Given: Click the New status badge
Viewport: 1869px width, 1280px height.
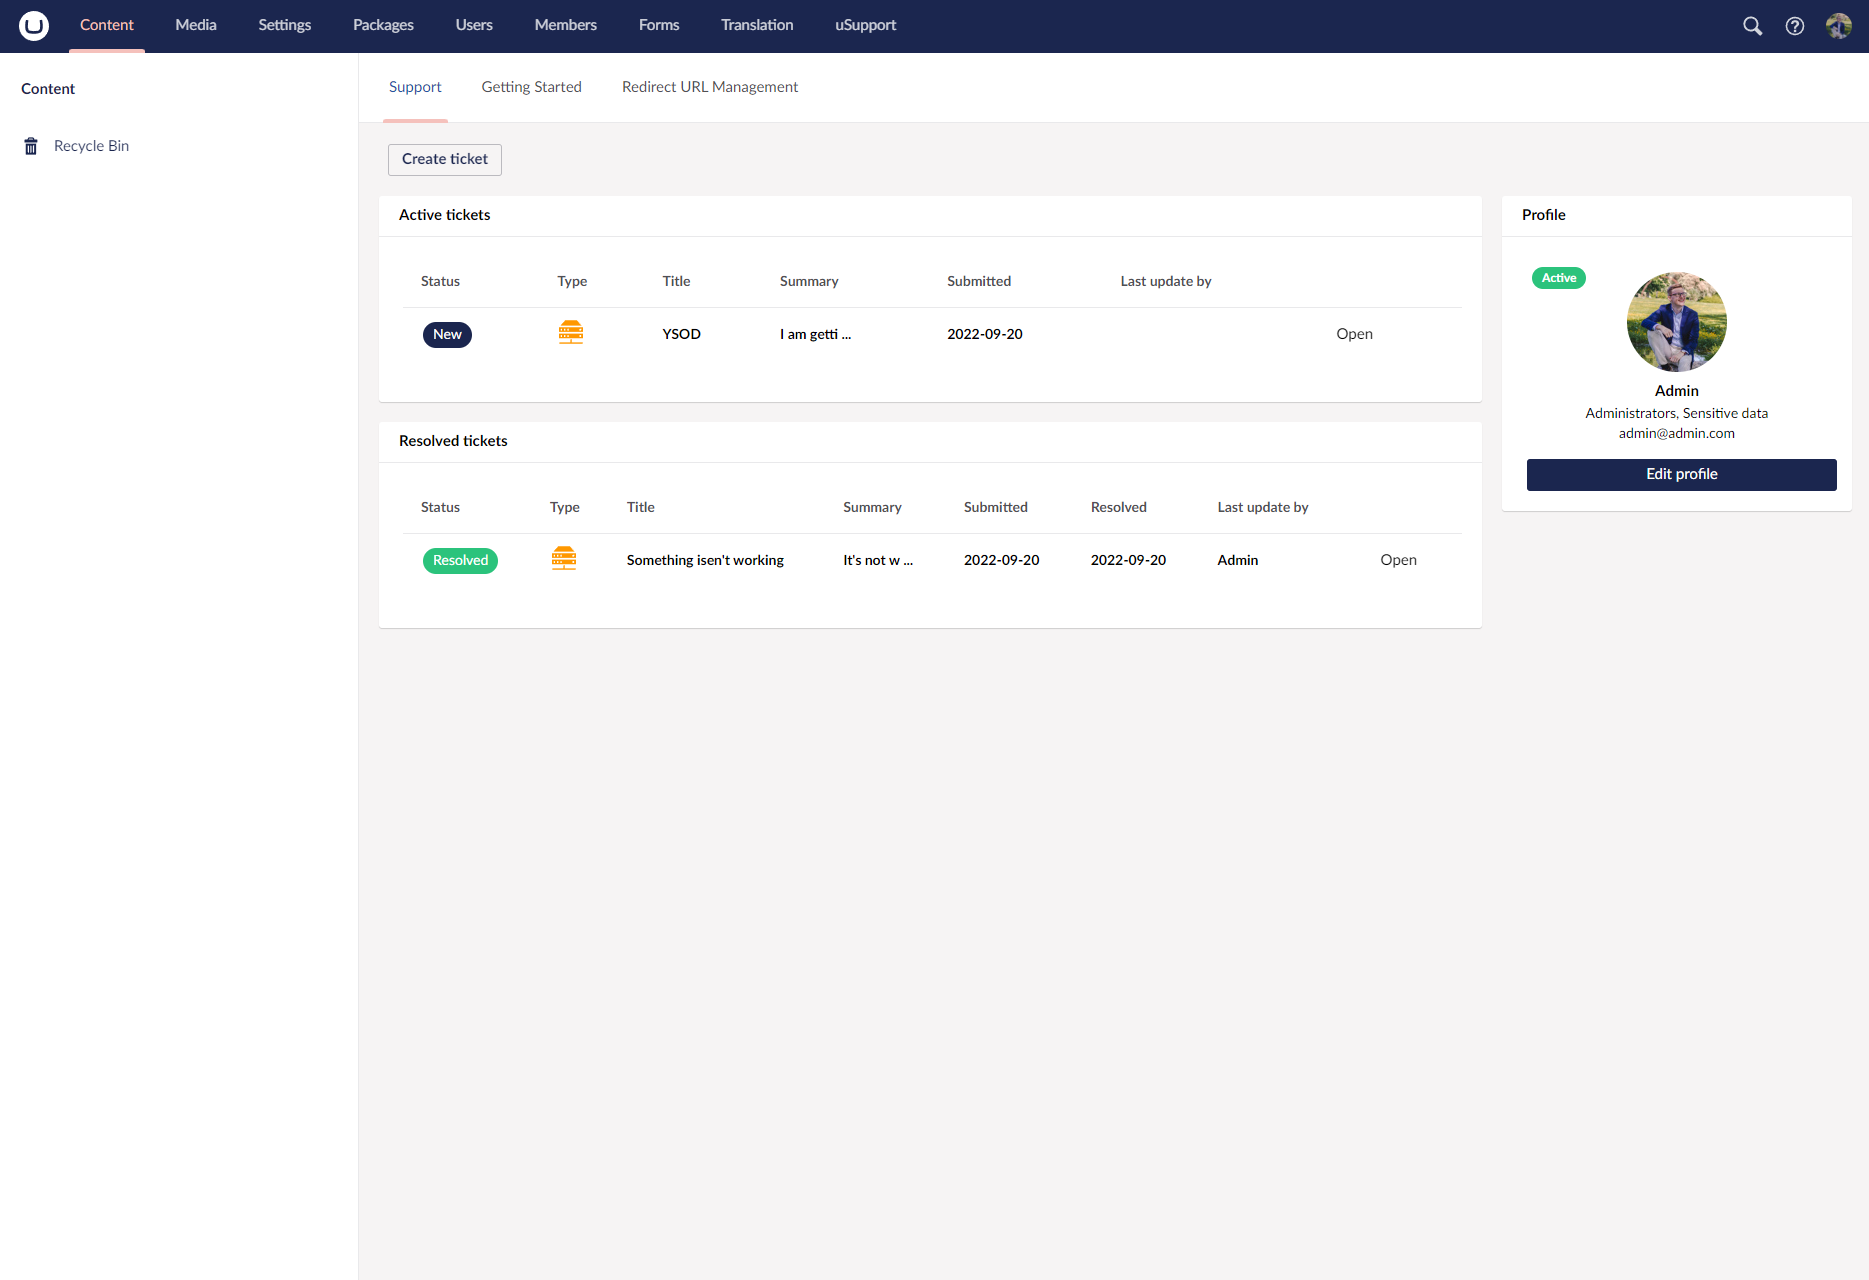Looking at the screenshot, I should [447, 335].
